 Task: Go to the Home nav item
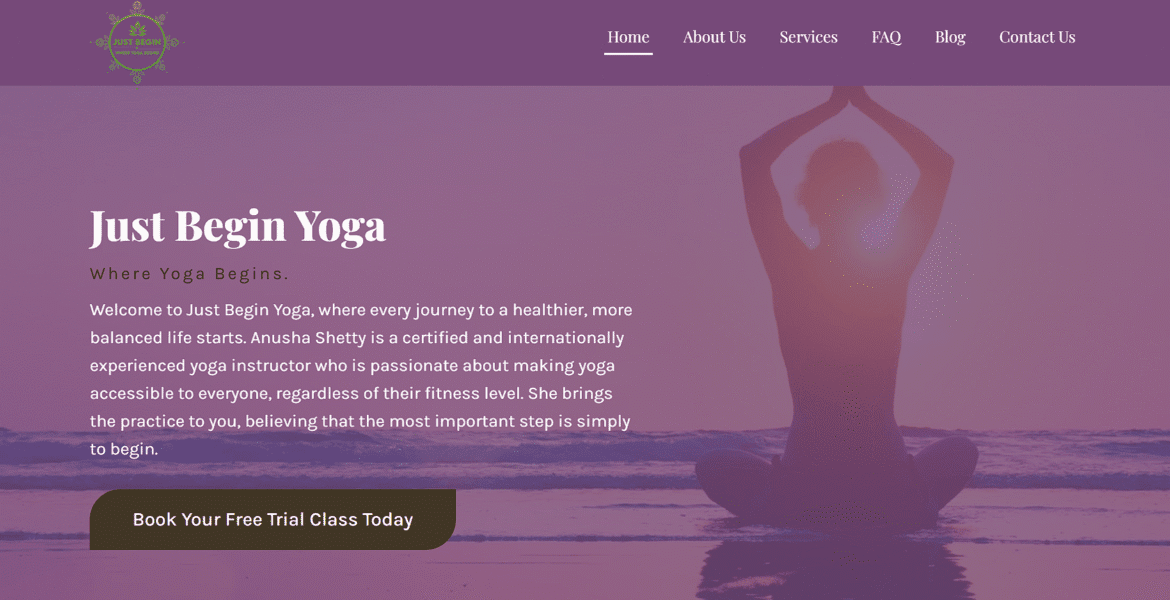point(628,37)
